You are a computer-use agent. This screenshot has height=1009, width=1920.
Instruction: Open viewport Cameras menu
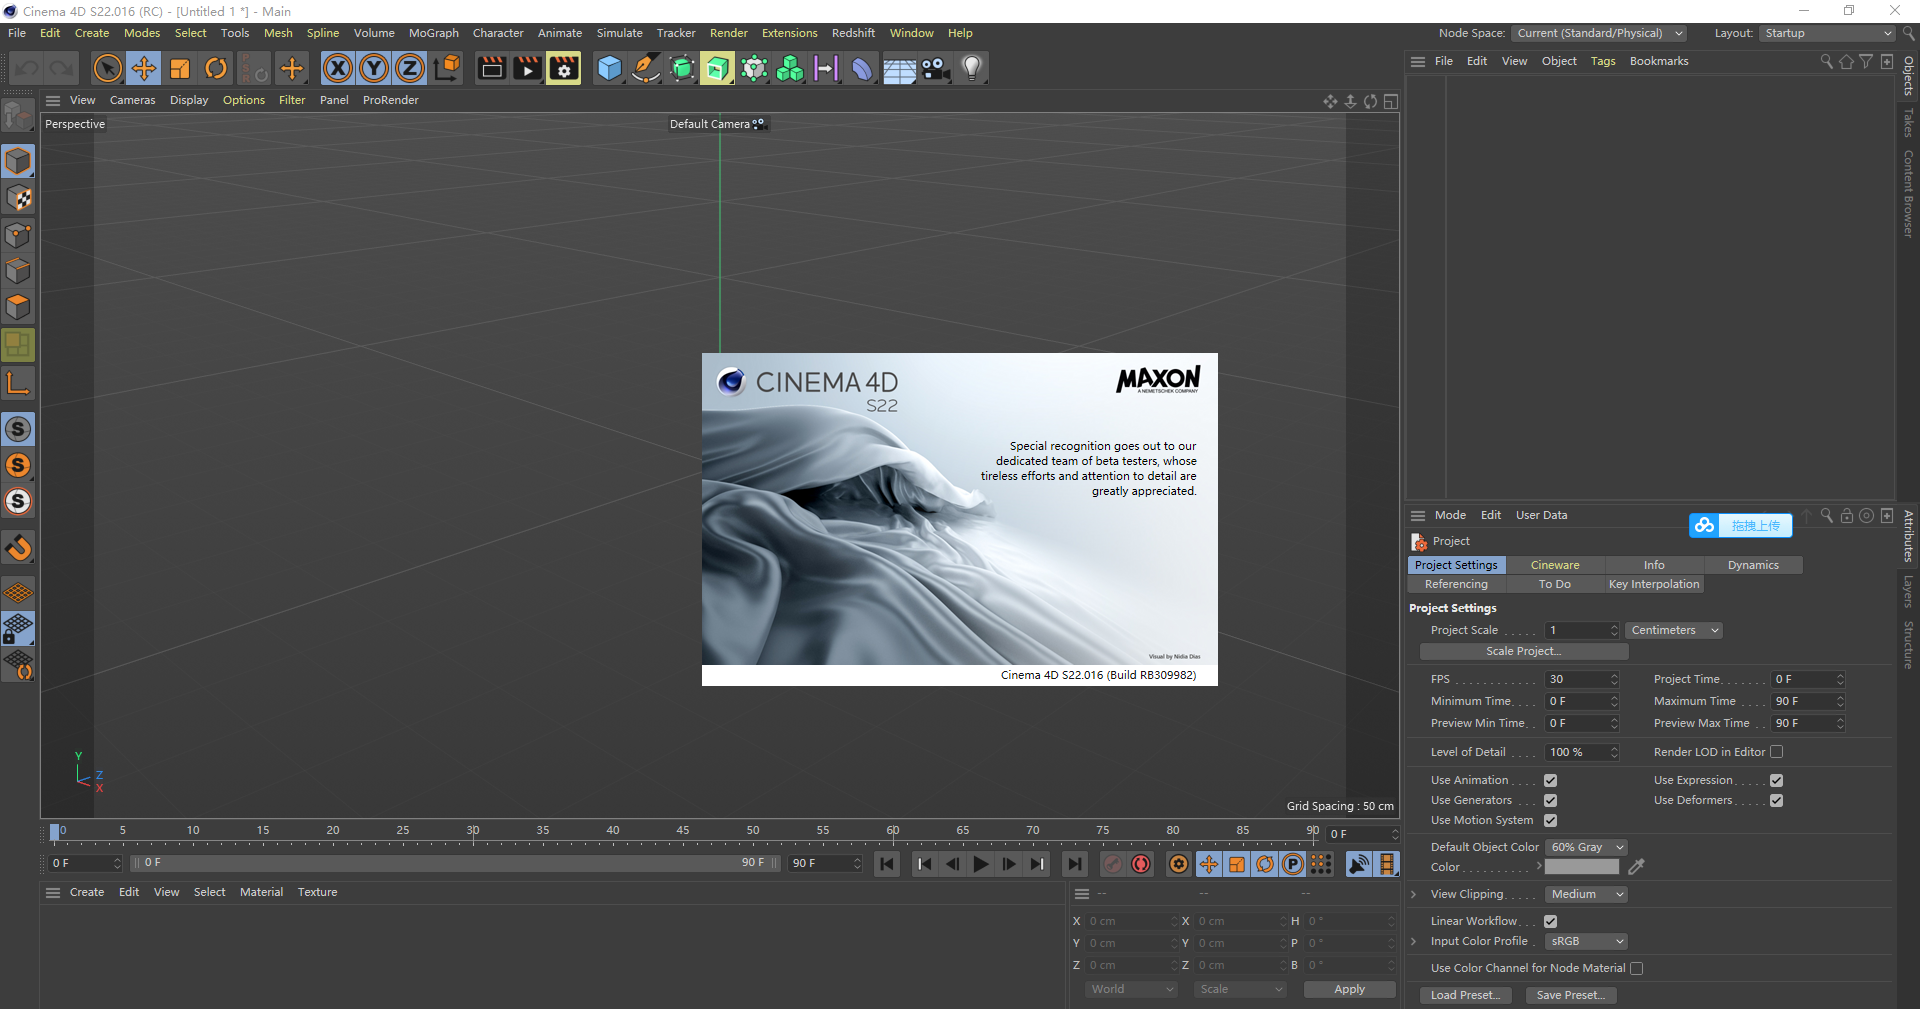pyautogui.click(x=132, y=100)
